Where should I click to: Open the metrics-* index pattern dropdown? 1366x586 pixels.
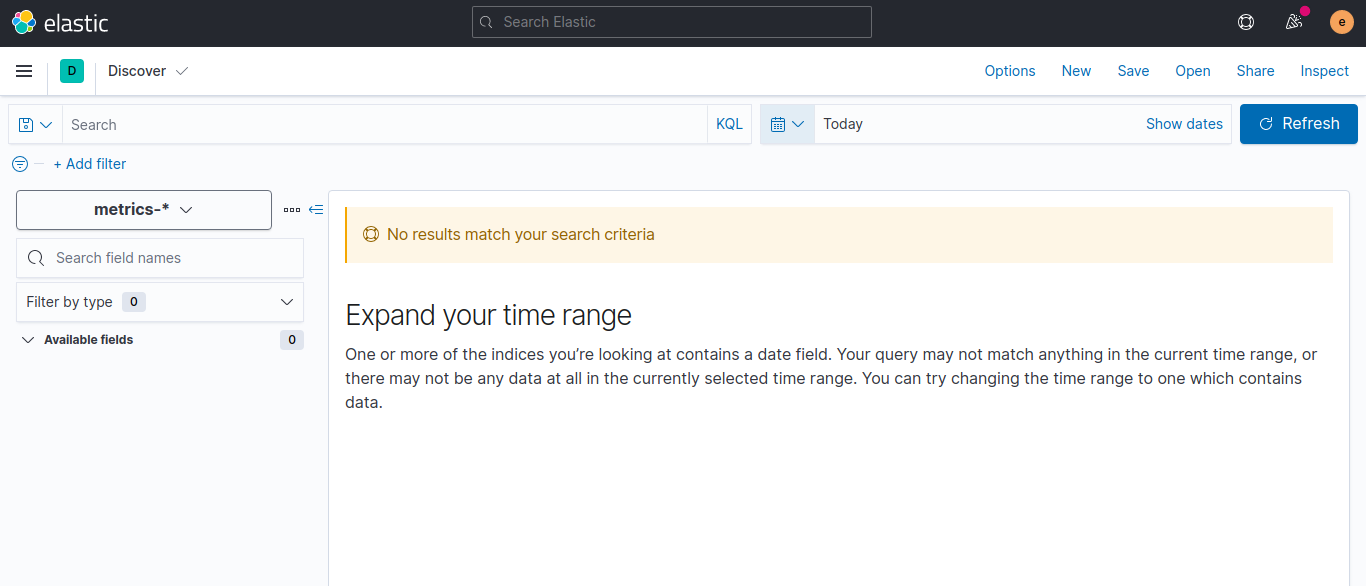click(144, 210)
